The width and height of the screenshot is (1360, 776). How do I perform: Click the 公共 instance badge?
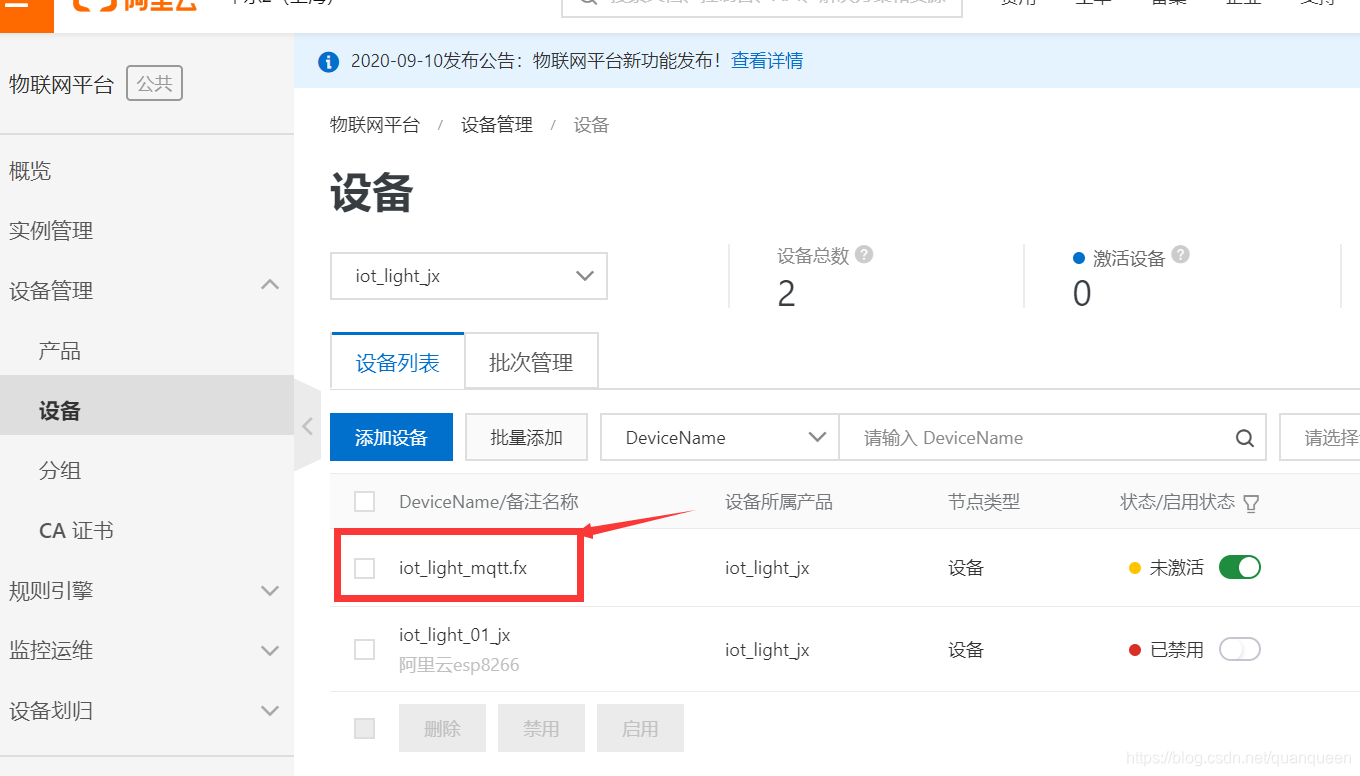coord(154,84)
